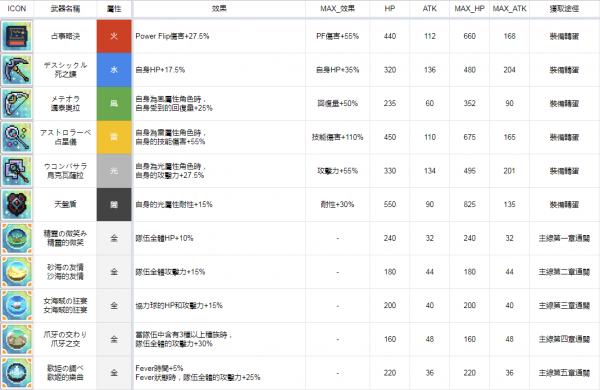Click the effect 隊伍全體攻擊力+15%
This screenshot has height=390, width=600.
170,272
